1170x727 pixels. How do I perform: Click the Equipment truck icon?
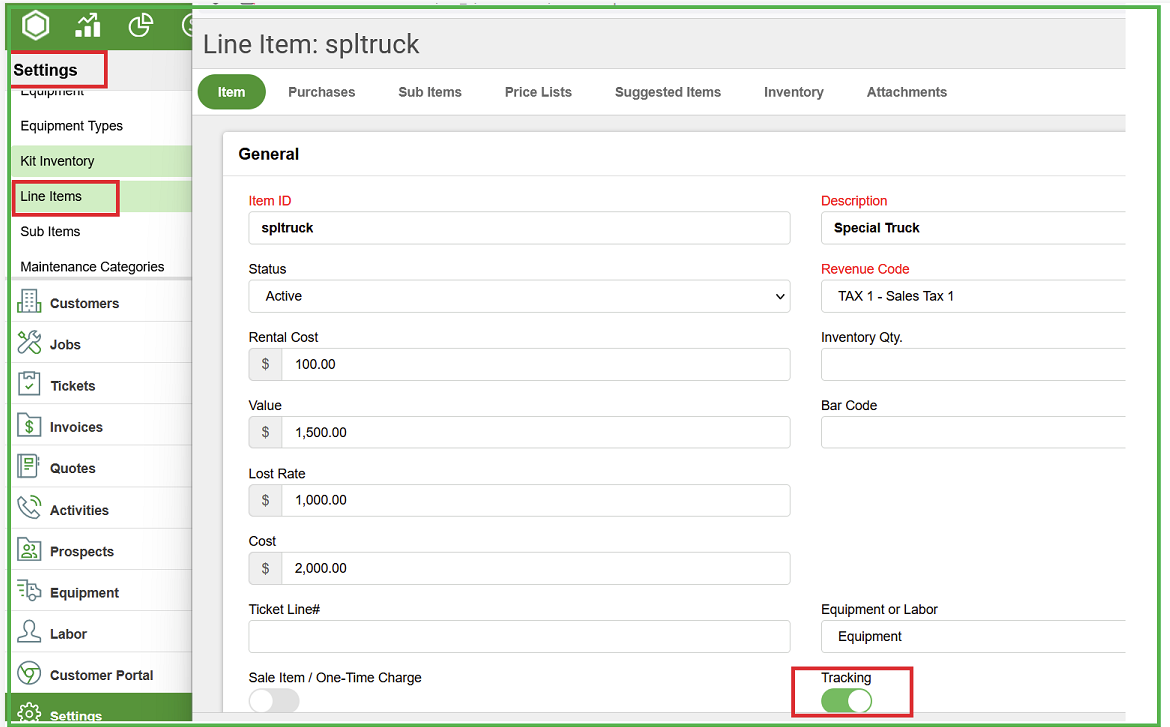[x=29, y=590]
